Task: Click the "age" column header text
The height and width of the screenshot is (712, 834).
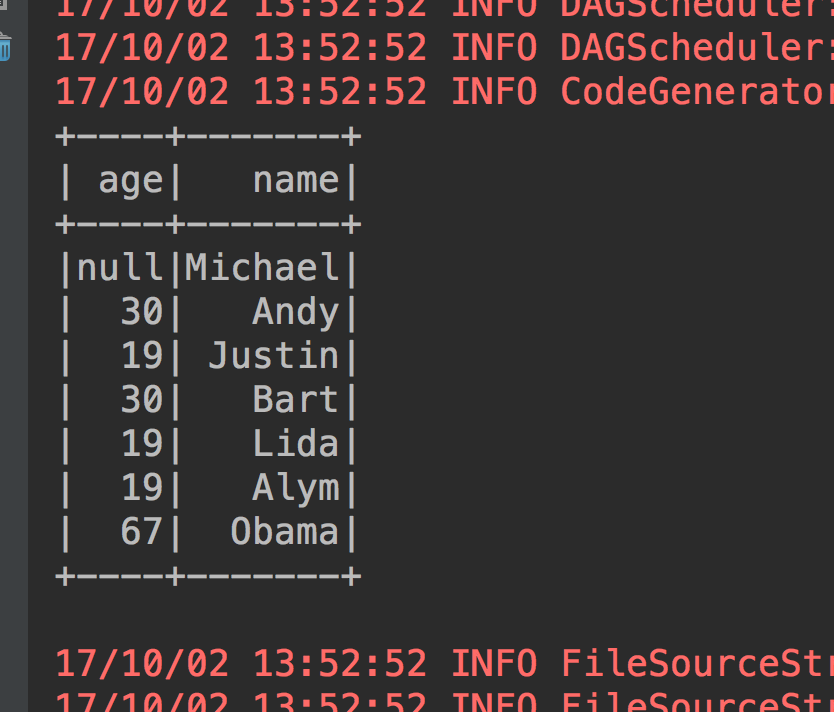Action: pos(130,180)
